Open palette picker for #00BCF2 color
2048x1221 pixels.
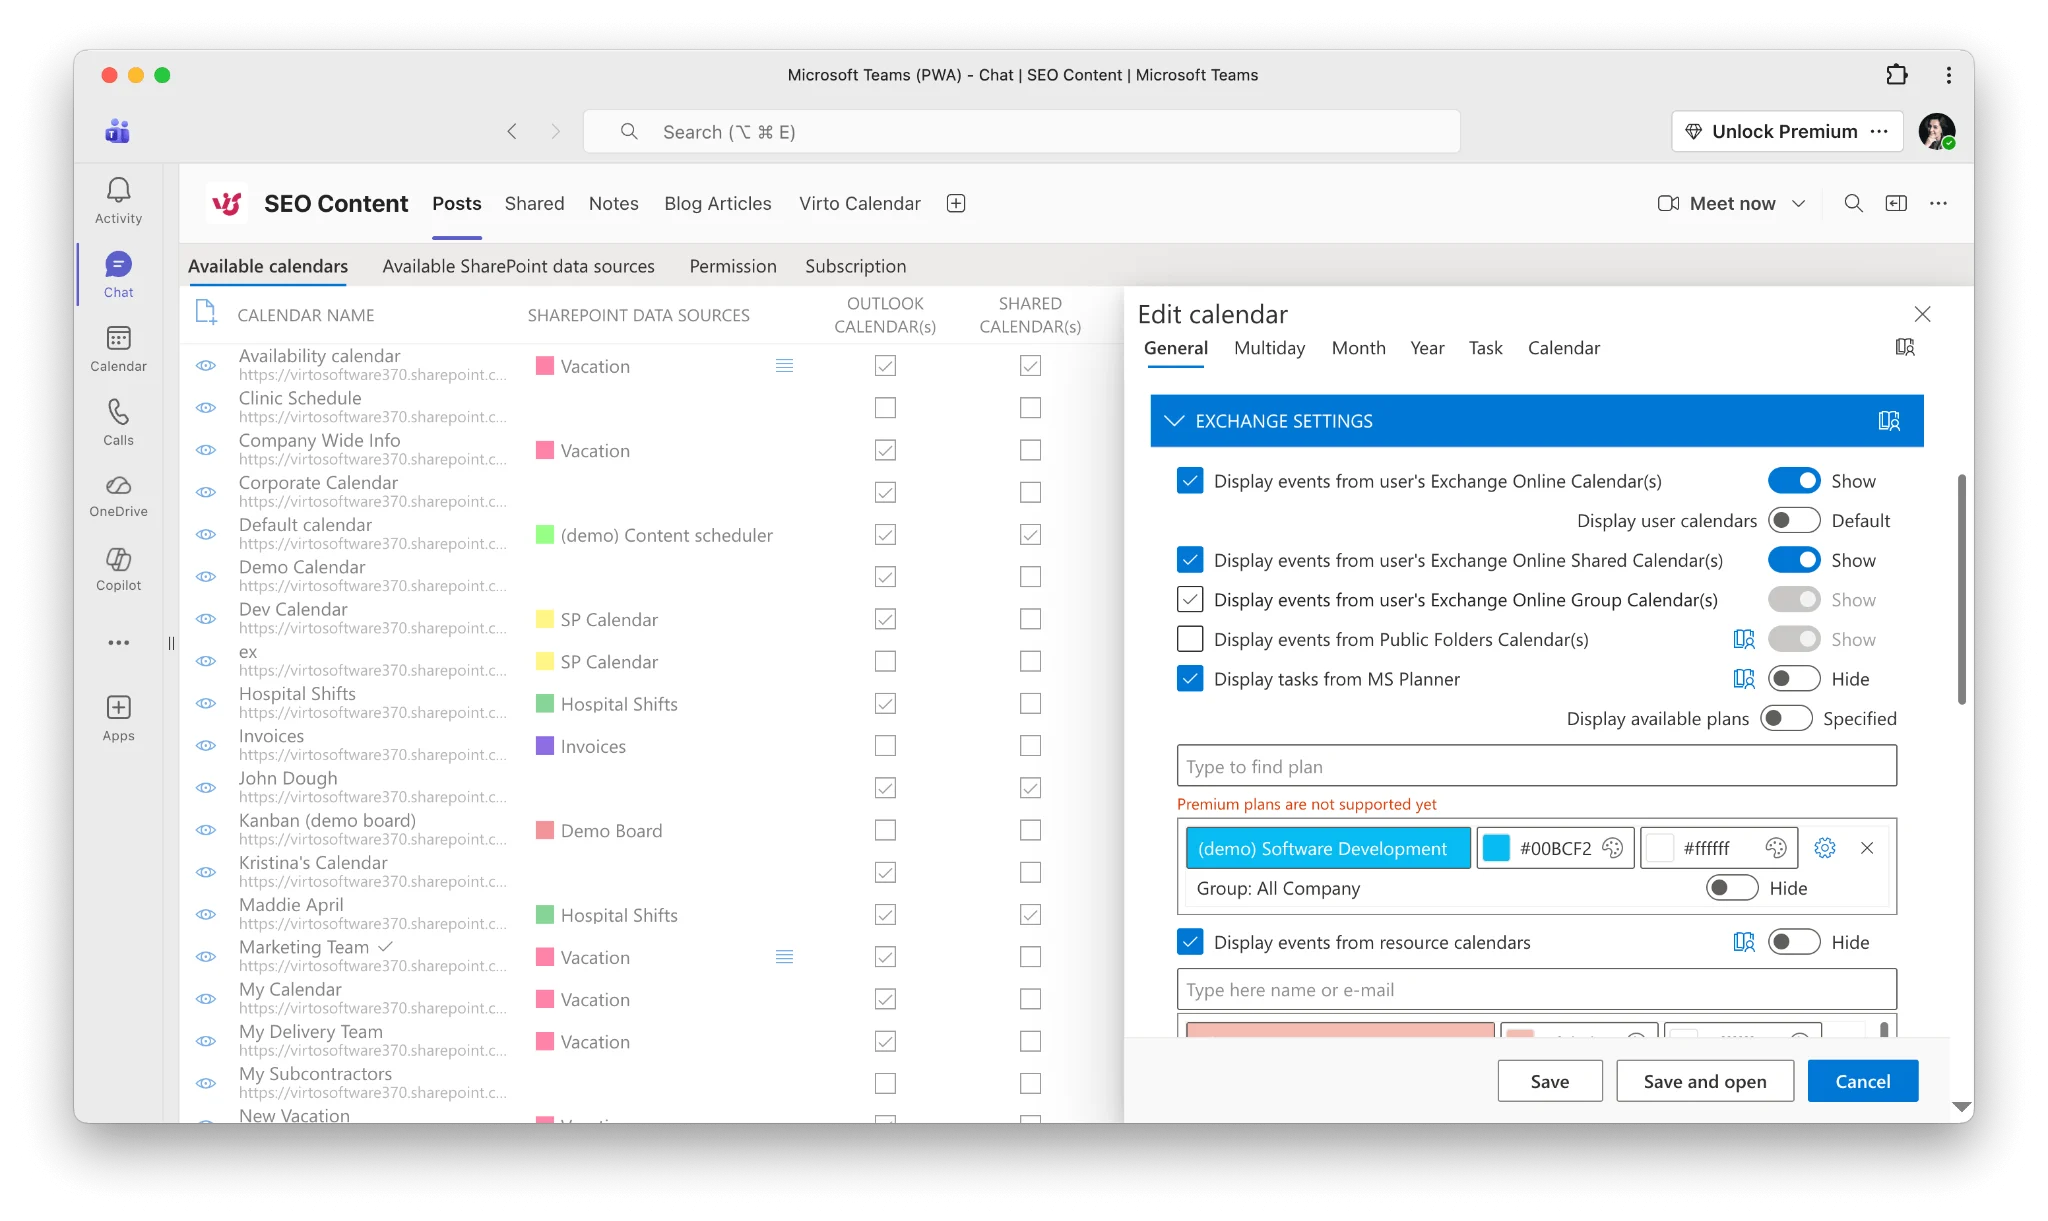(1612, 848)
